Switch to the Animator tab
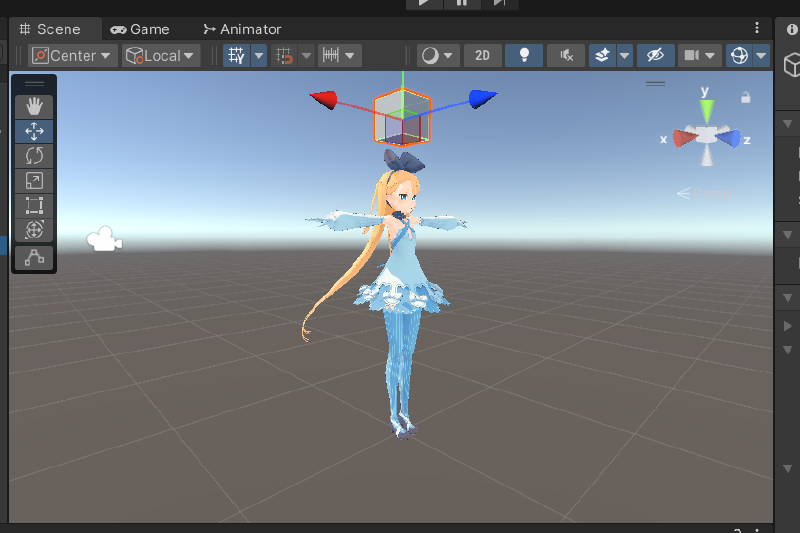The image size is (800, 533). (x=241, y=29)
